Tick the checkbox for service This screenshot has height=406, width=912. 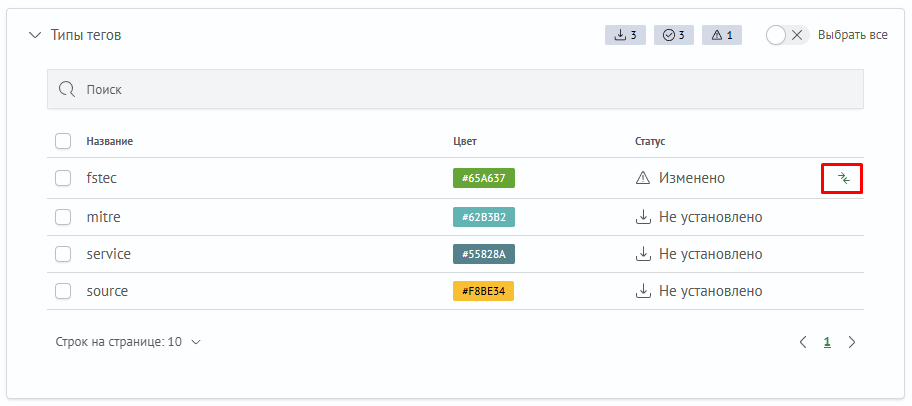(63, 254)
